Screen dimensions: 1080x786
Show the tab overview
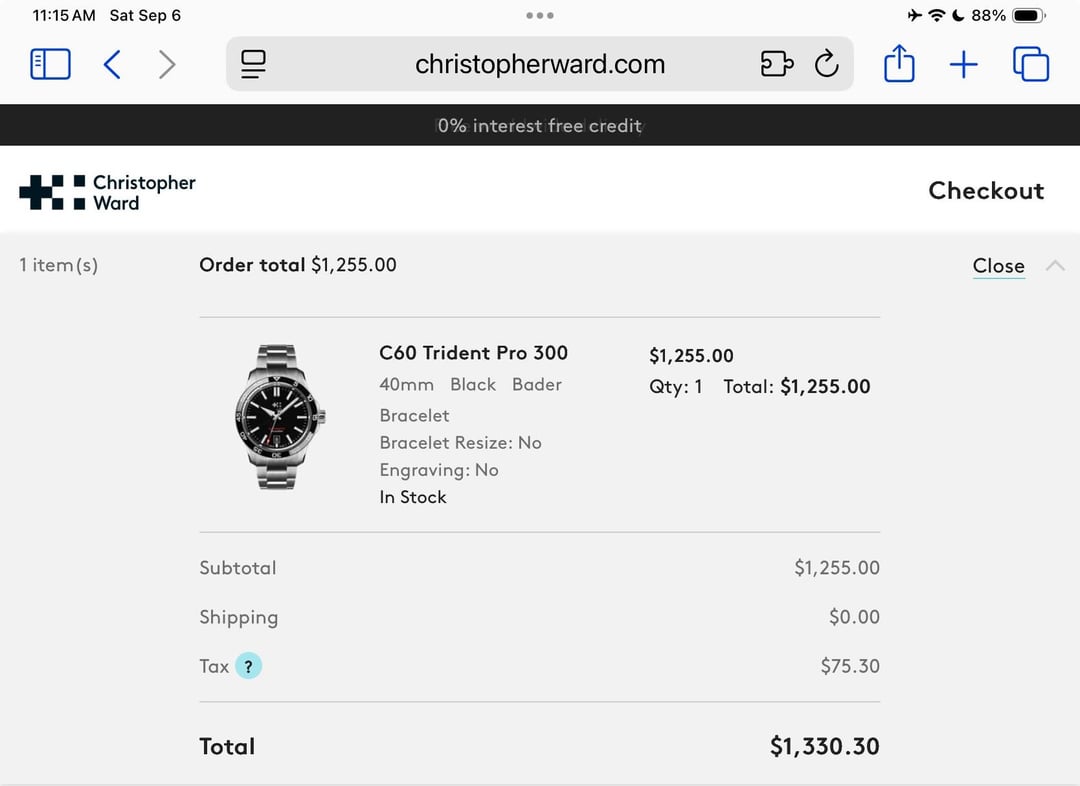[x=1031, y=64]
